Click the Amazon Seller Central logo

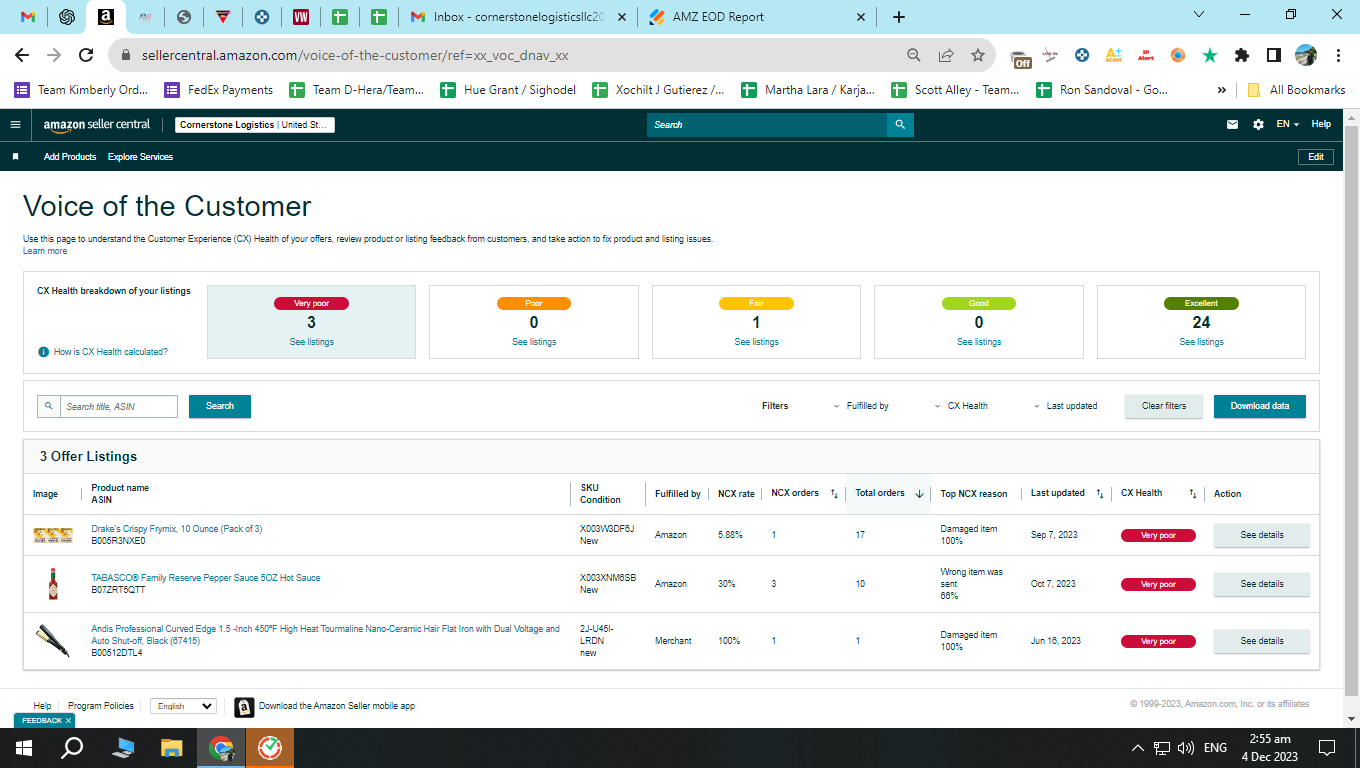pos(97,125)
